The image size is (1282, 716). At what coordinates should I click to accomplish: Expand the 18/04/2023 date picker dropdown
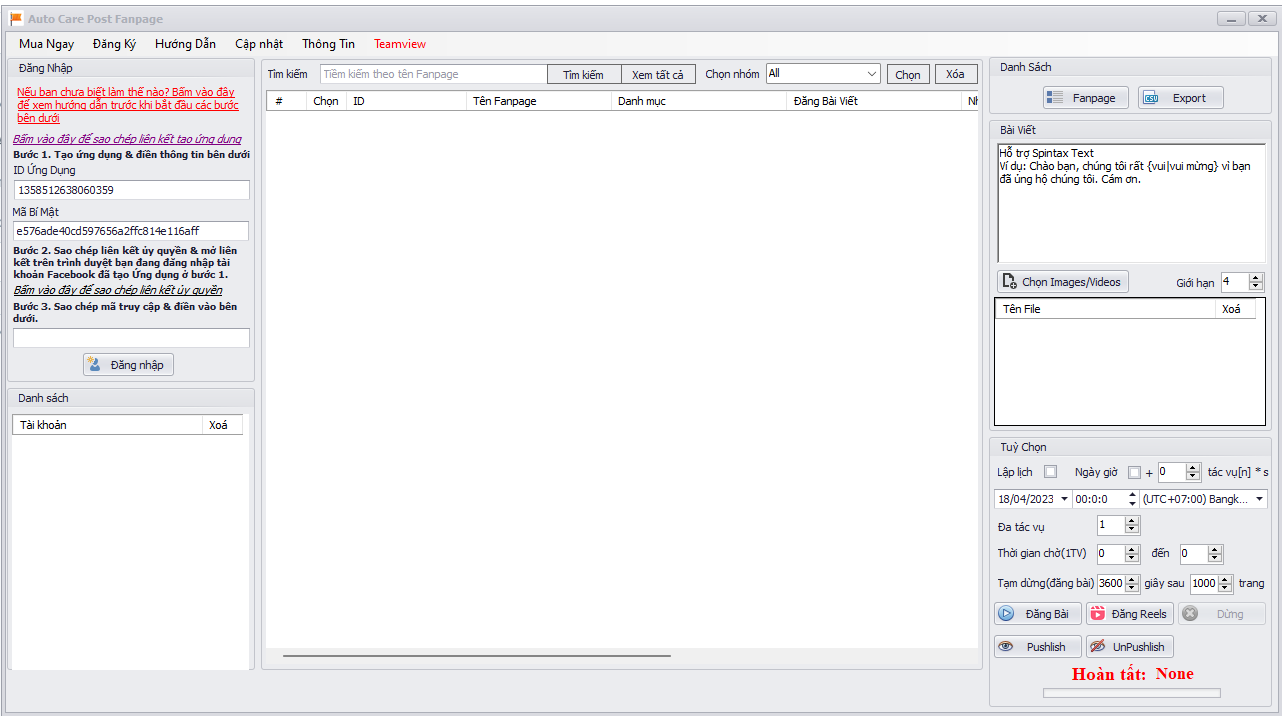click(x=1063, y=499)
